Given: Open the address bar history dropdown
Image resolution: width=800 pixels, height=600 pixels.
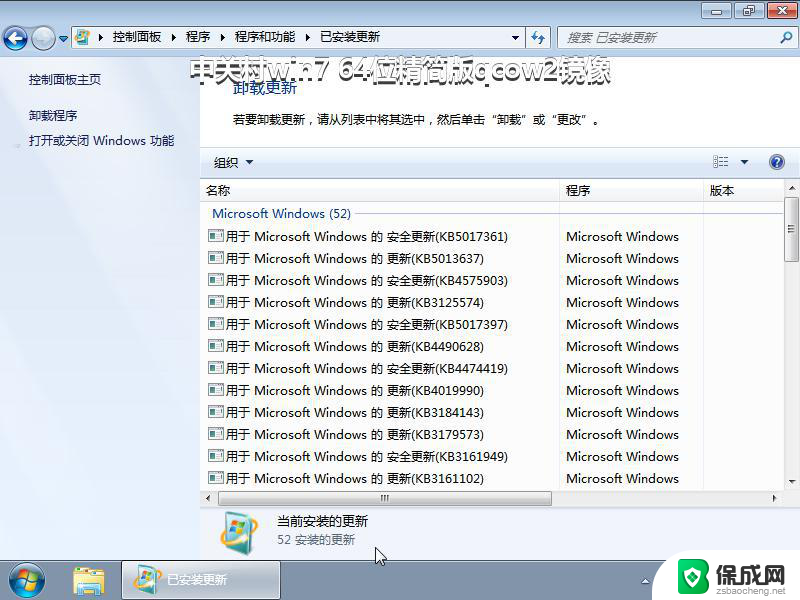Looking at the screenshot, I should pyautogui.click(x=515, y=38).
